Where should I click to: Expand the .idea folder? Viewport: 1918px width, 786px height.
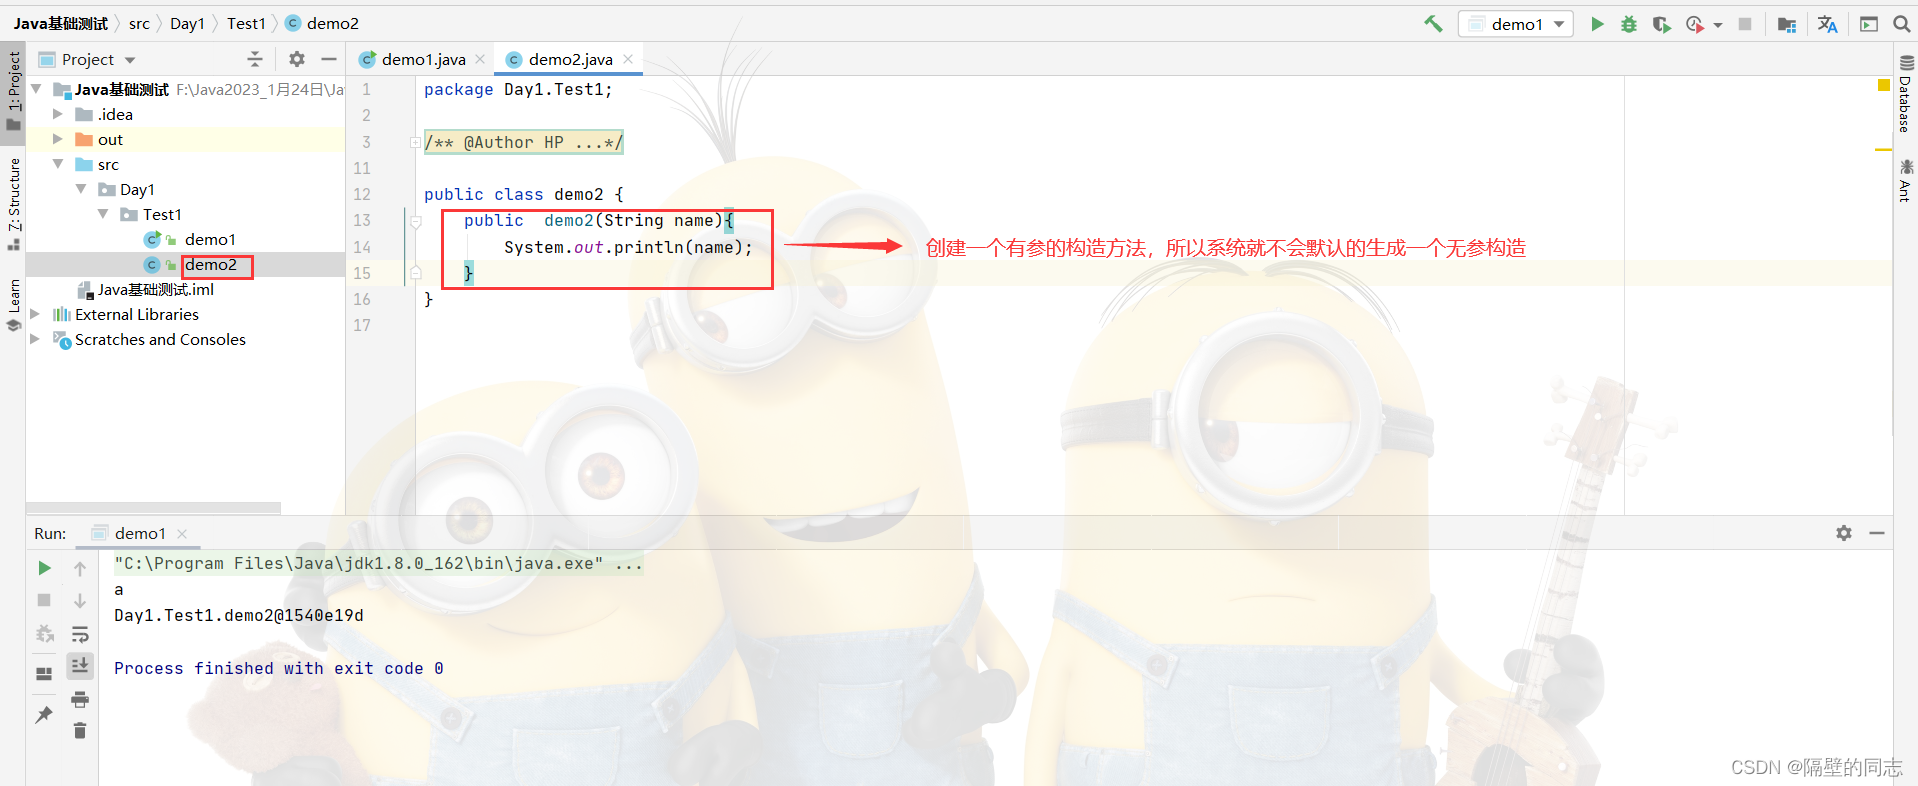pos(58,114)
